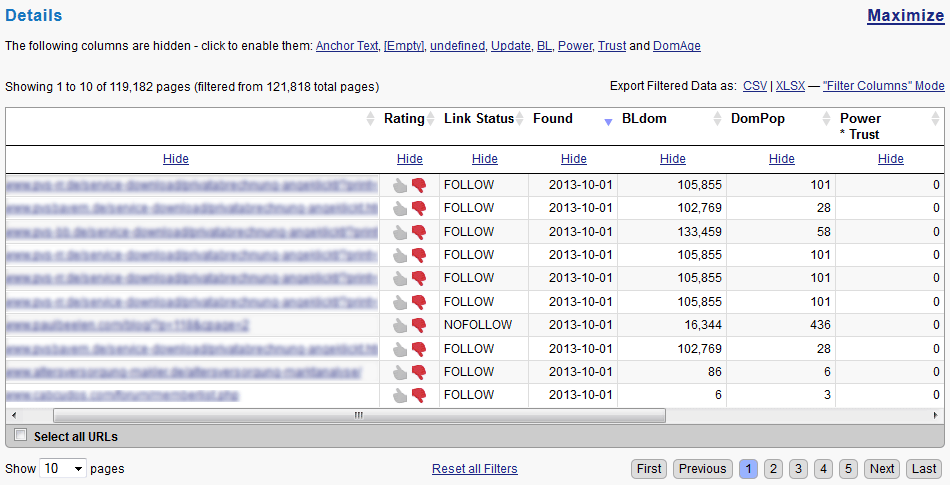This screenshot has height=485, width=950.
Task: Check the Select all URLs checkbox
Action: (x=20, y=435)
